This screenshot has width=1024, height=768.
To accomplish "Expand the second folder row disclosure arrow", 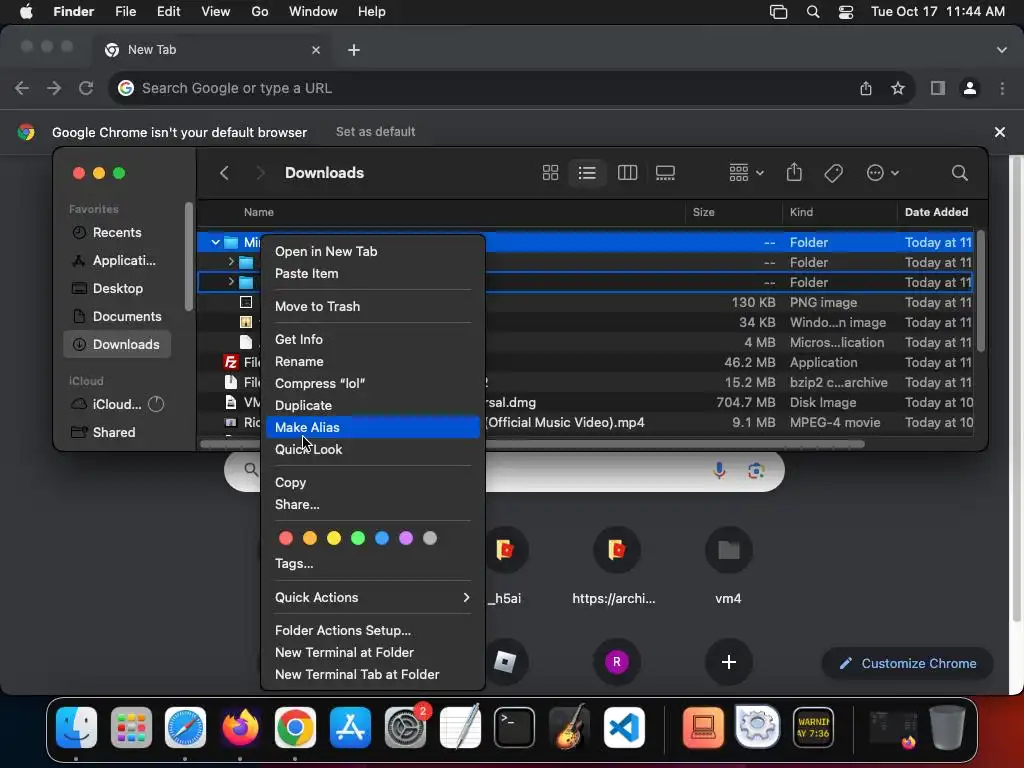I will [231, 262].
